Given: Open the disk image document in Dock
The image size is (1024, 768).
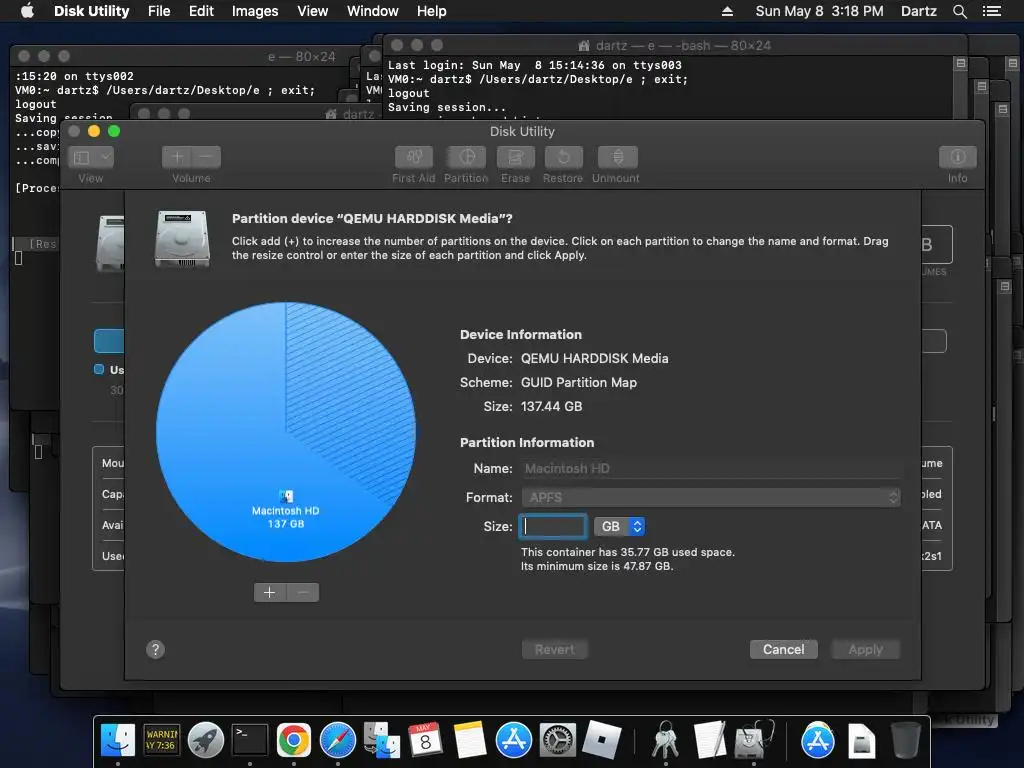Looking at the screenshot, I should click(862, 741).
